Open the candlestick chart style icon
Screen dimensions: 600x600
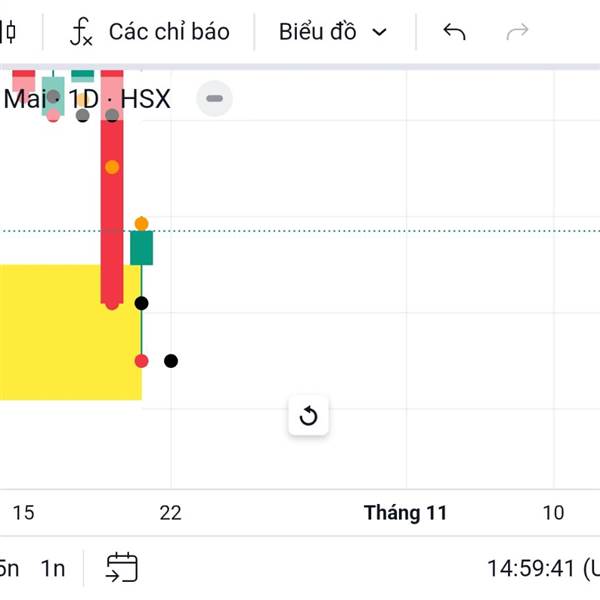pos(8,32)
